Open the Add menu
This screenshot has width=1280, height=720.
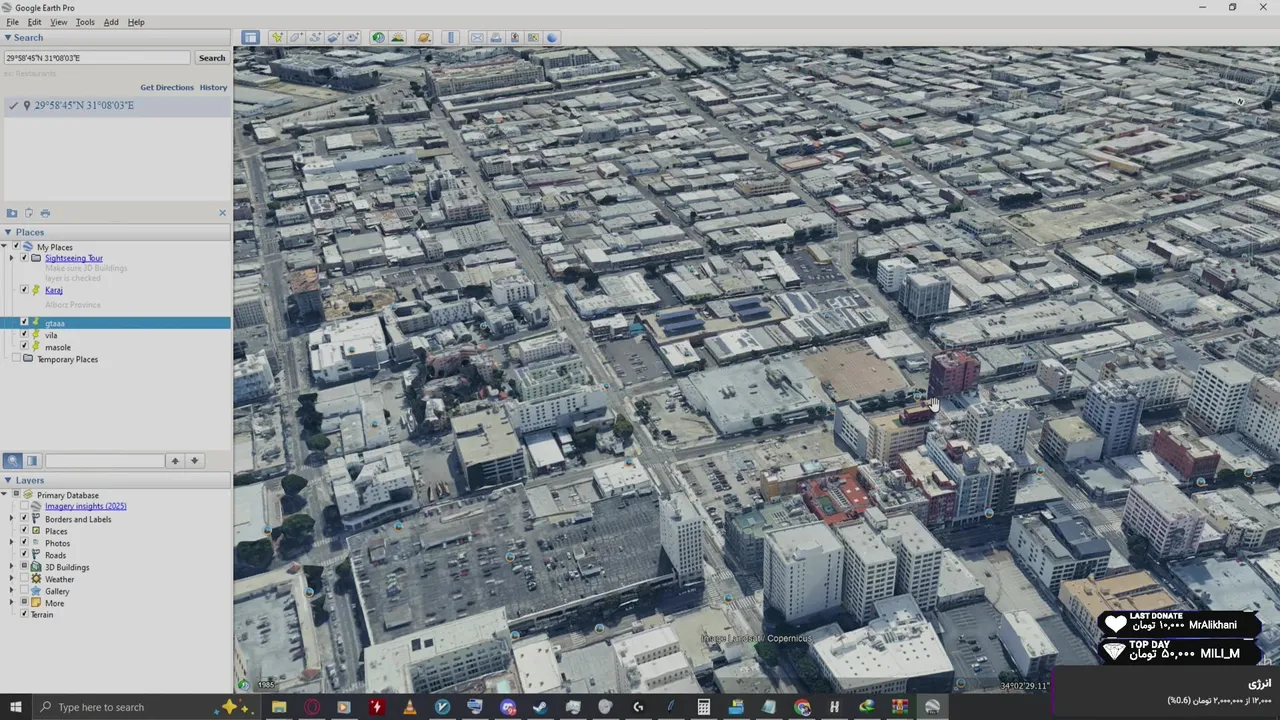(111, 22)
